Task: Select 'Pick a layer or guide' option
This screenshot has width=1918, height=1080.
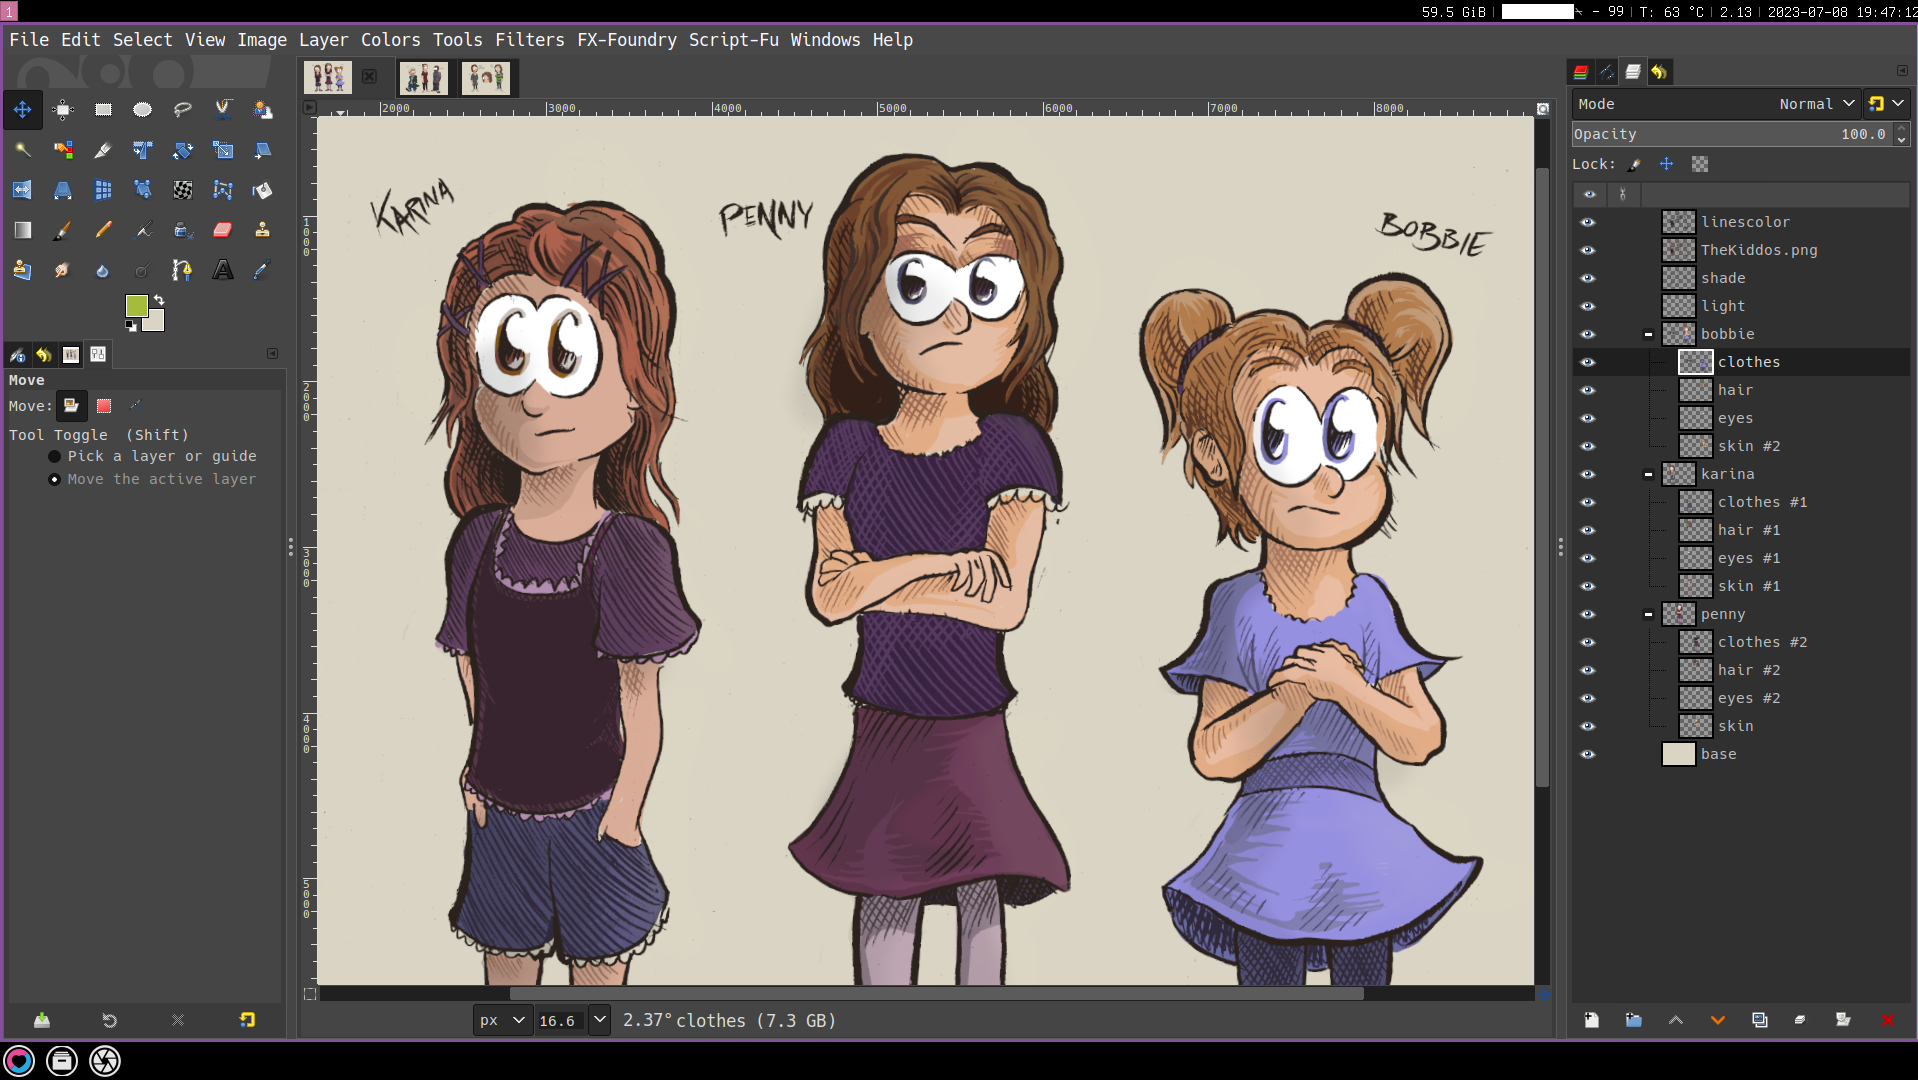Action: tap(55, 456)
